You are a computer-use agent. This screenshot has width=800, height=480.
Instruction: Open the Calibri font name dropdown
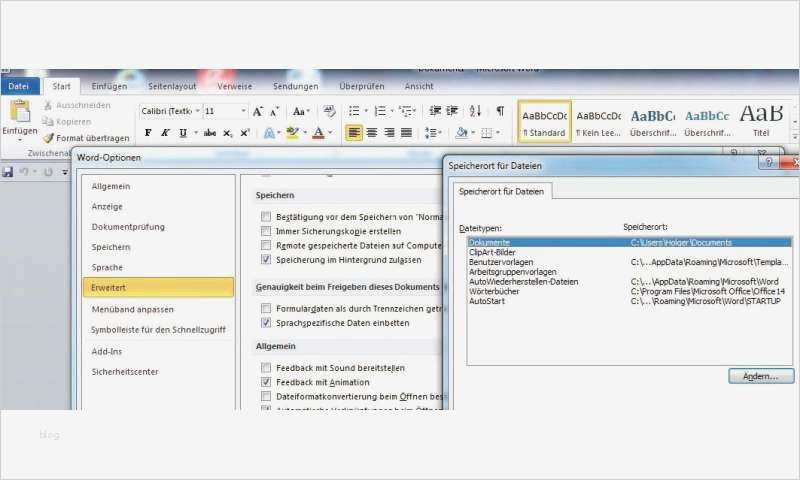pos(197,111)
